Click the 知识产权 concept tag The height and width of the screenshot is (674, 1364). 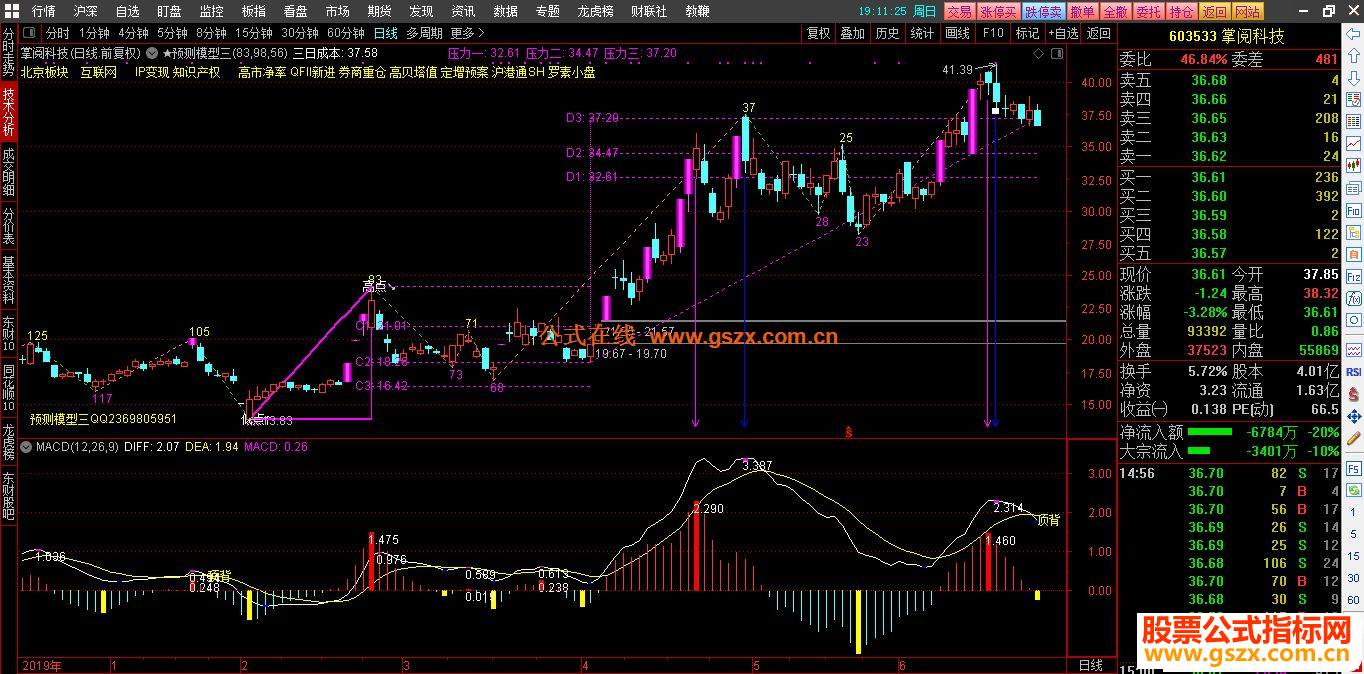196,72
